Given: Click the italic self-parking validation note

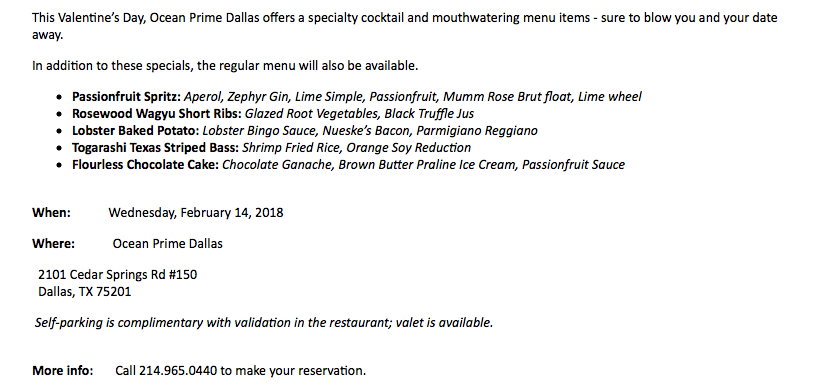Looking at the screenshot, I should (263, 323).
